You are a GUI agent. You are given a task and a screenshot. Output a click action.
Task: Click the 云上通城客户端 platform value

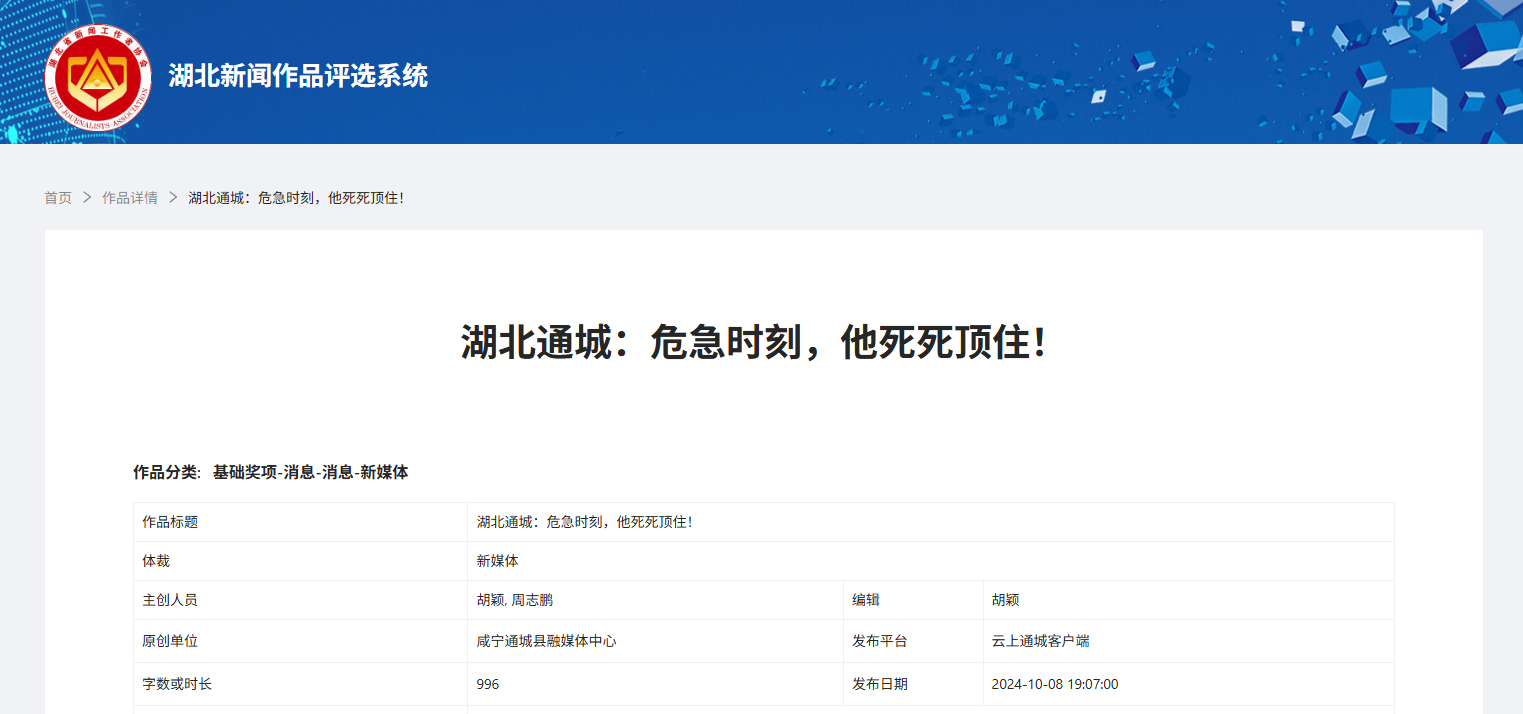1040,641
